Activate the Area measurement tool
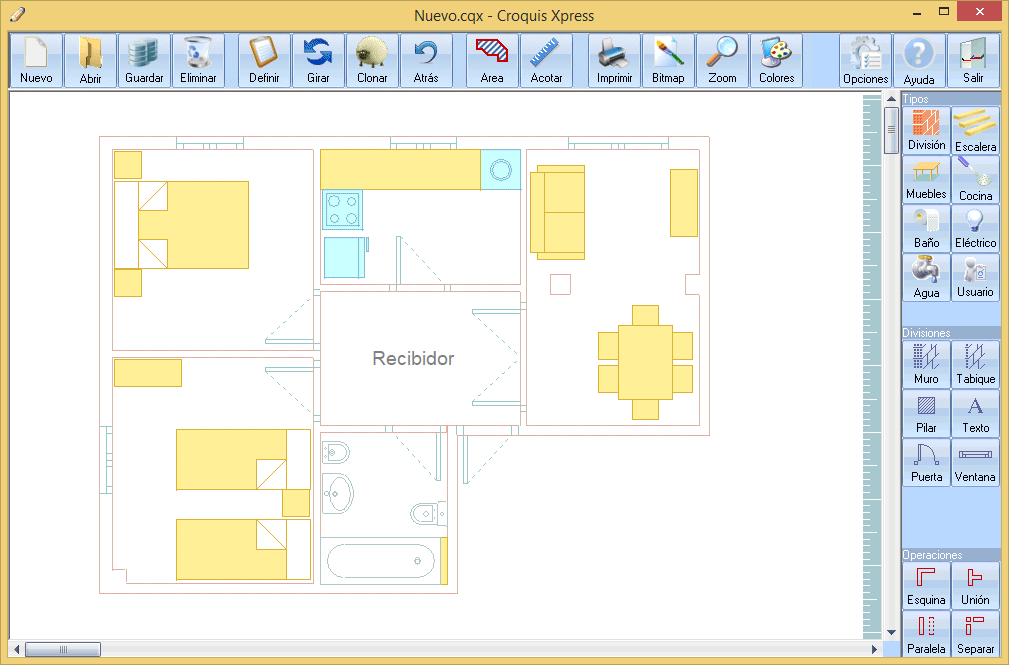This screenshot has width=1009, height=665. coord(492,60)
